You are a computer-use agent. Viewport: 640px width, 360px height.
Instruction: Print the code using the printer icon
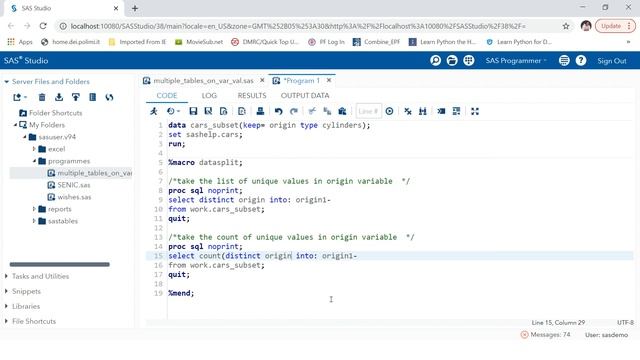[x=260, y=111]
